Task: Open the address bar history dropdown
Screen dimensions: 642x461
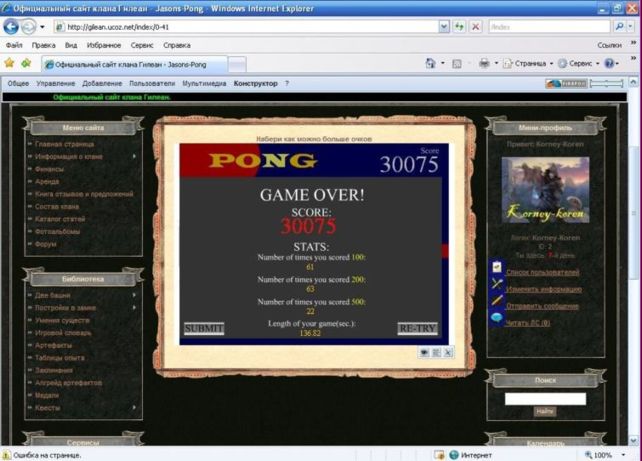Action: pos(444,27)
